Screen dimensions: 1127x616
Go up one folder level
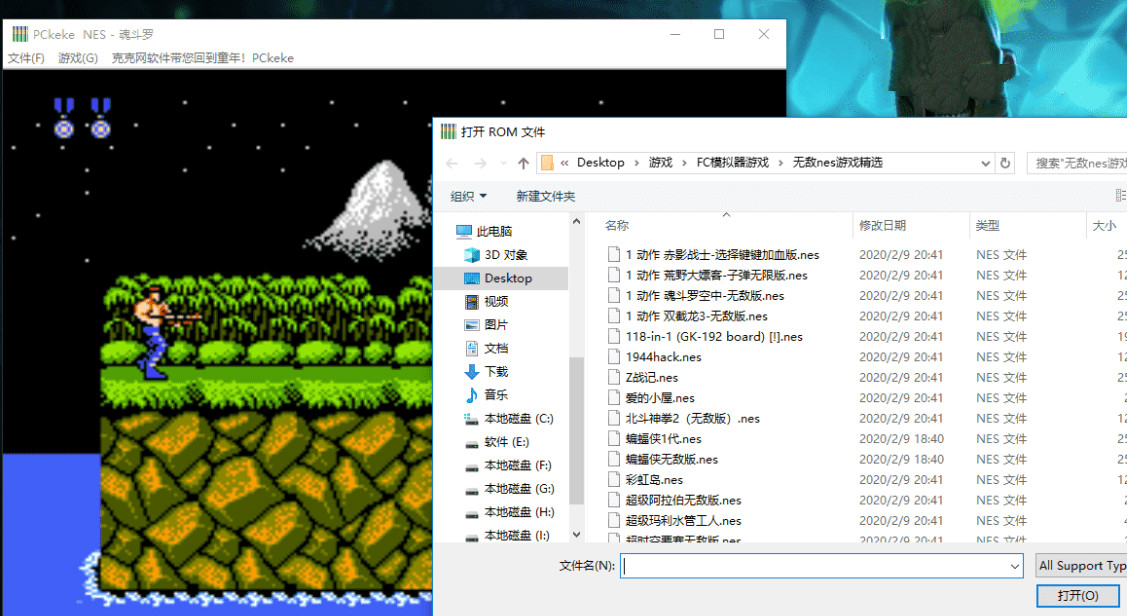[523, 163]
